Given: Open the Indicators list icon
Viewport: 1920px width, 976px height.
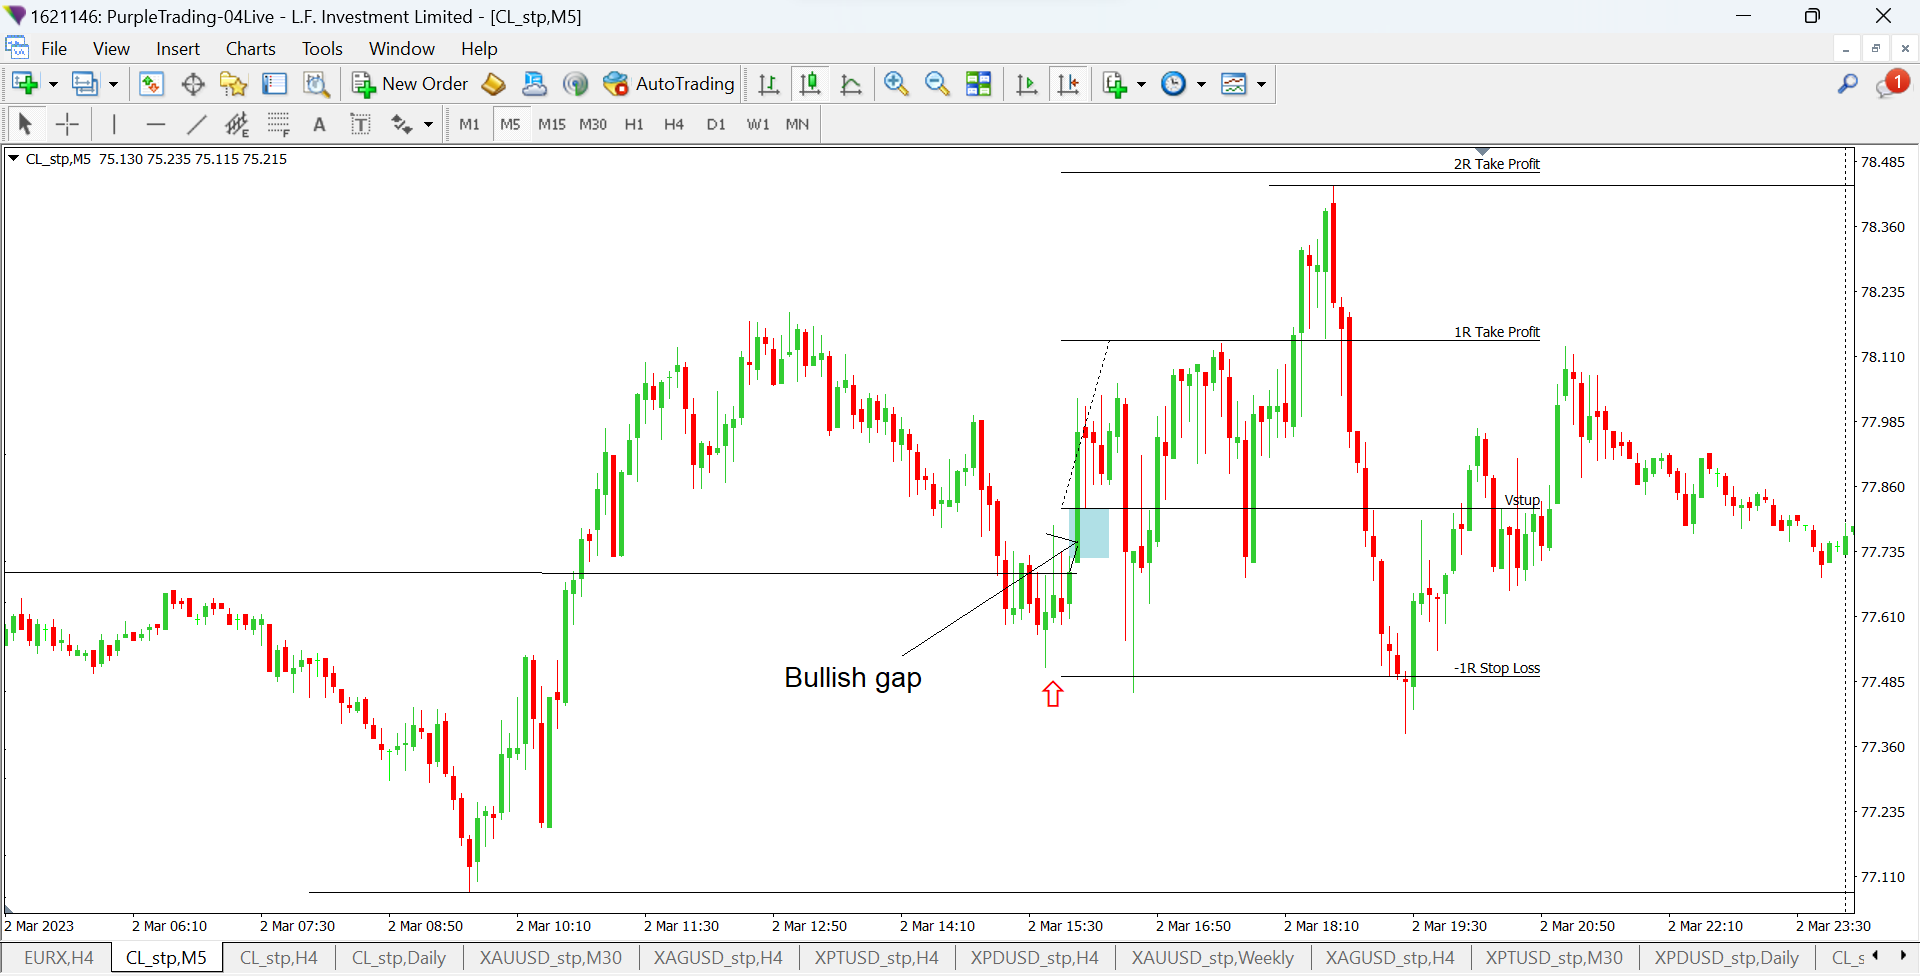Looking at the screenshot, I should 1114,84.
